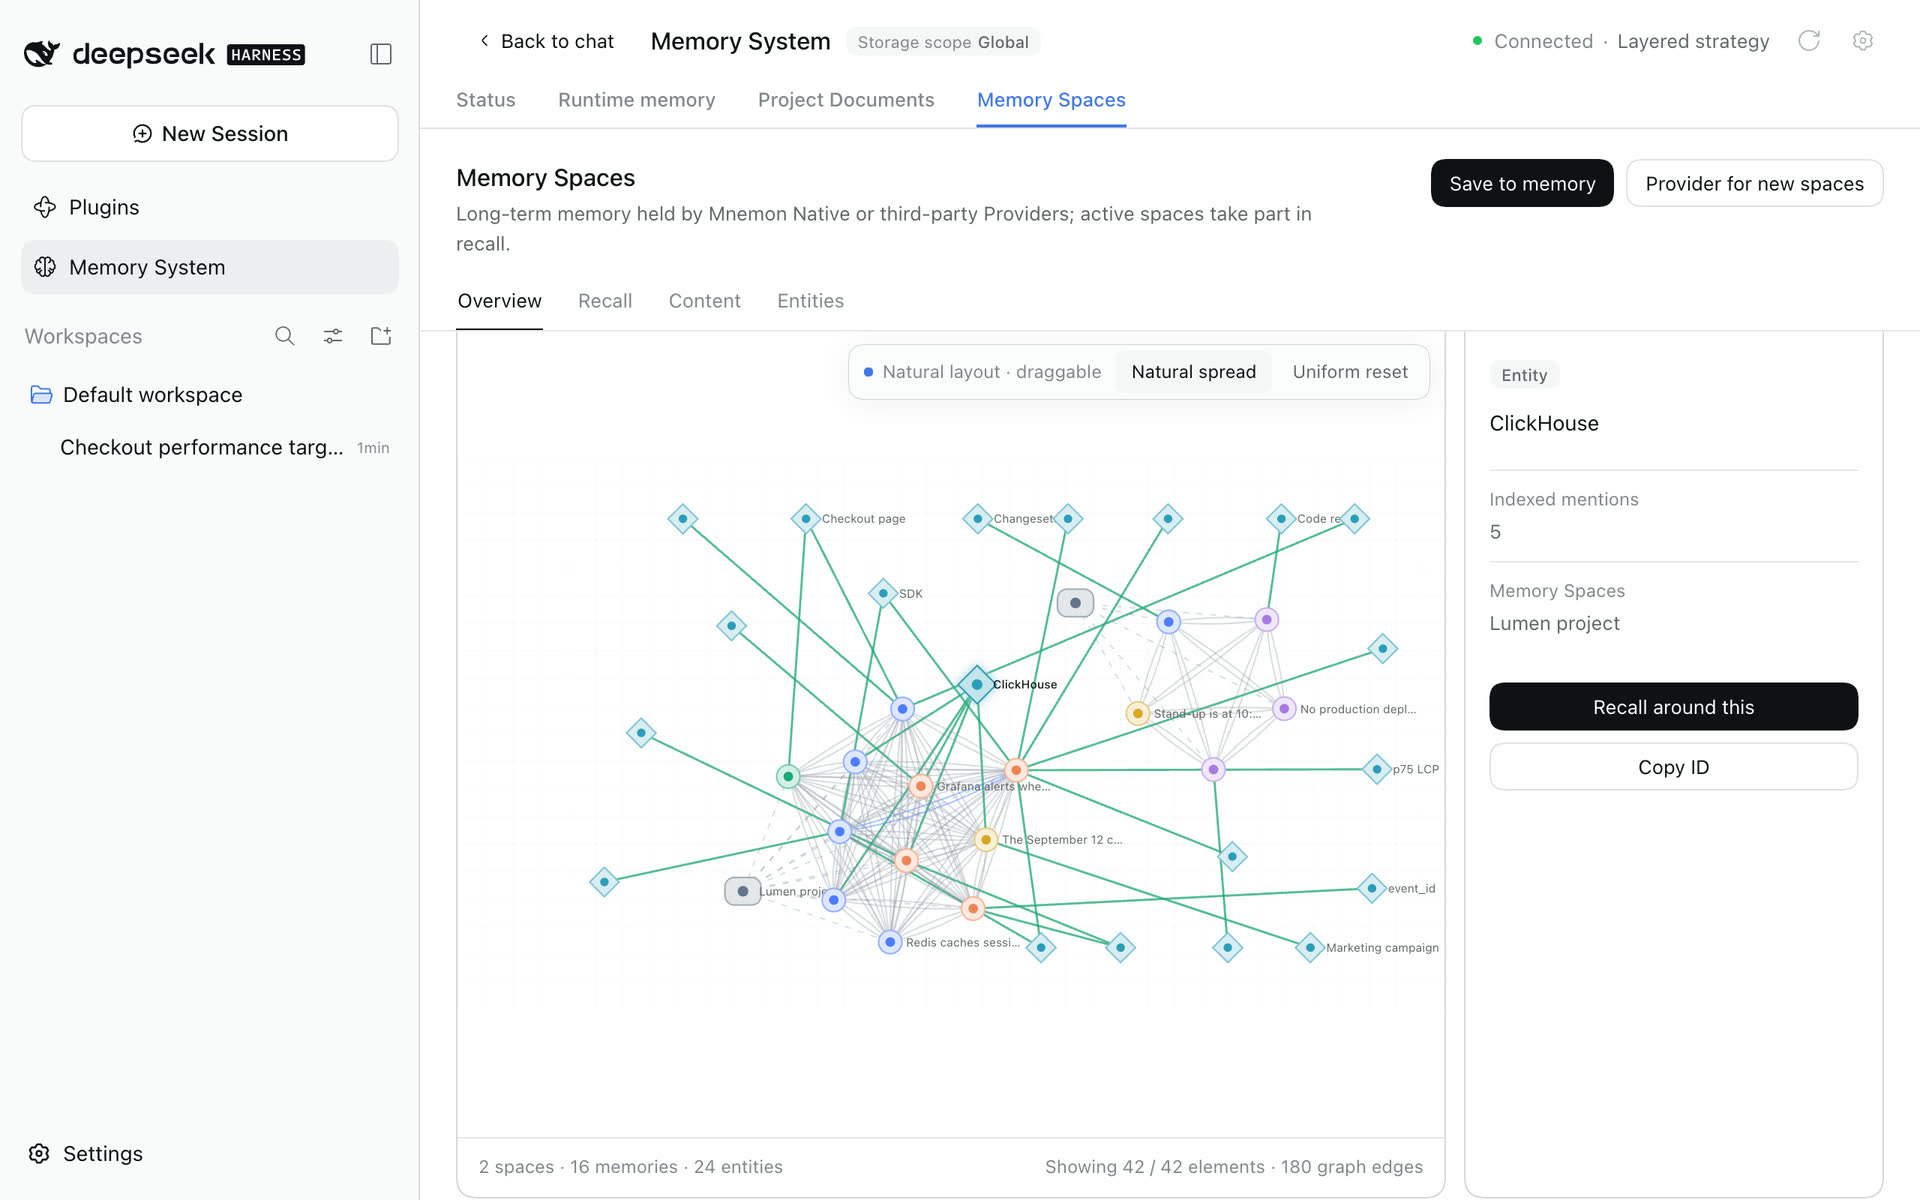Viewport: 1920px width, 1200px height.
Task: Open workspace filter sliders icon
Action: 333,336
